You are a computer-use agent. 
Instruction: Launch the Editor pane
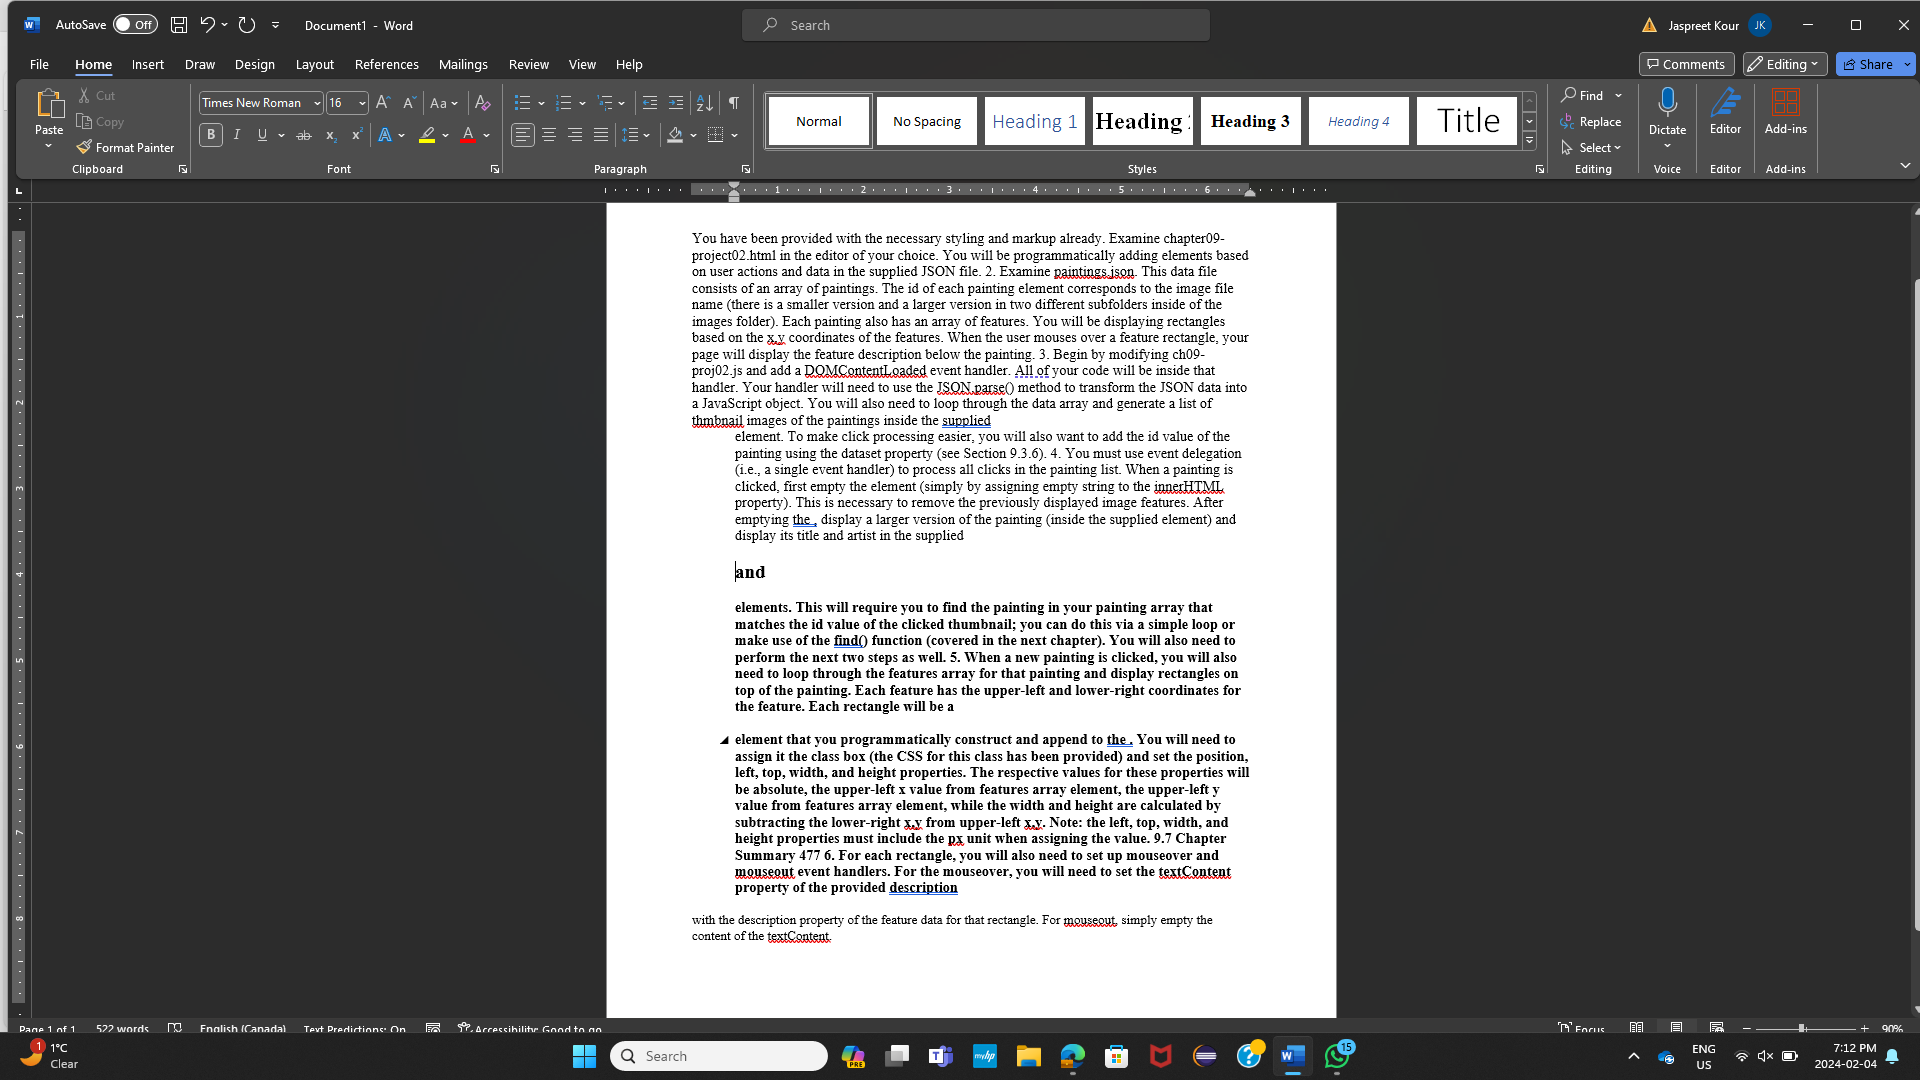coord(1725,113)
